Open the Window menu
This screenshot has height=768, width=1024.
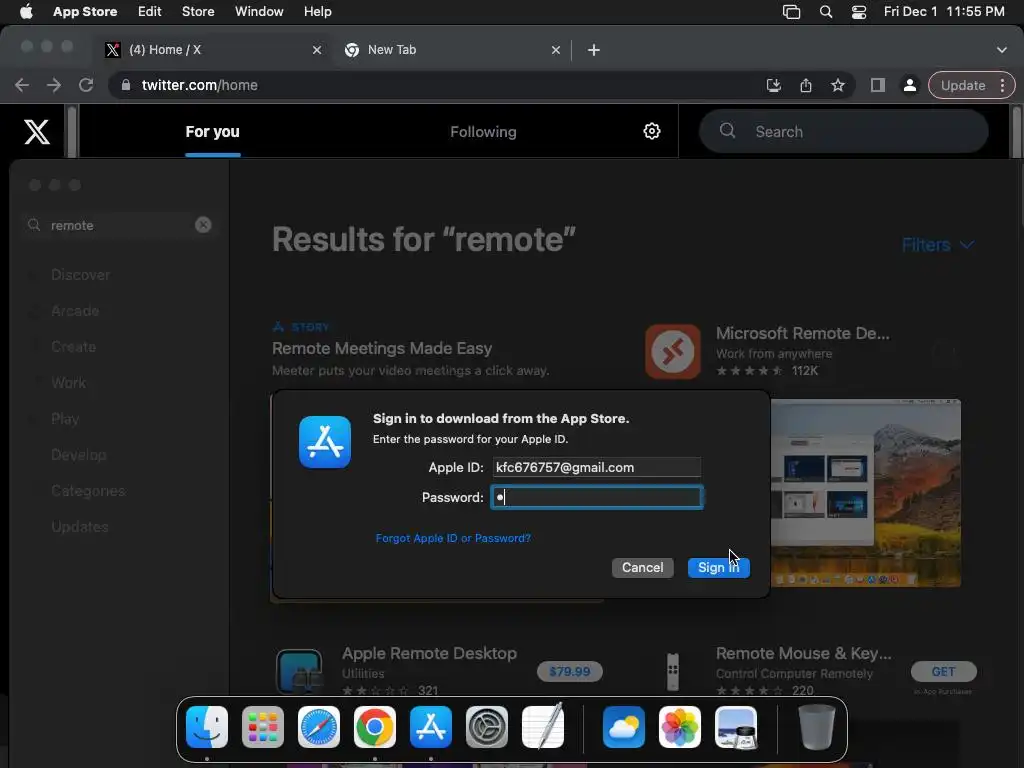[x=259, y=12]
